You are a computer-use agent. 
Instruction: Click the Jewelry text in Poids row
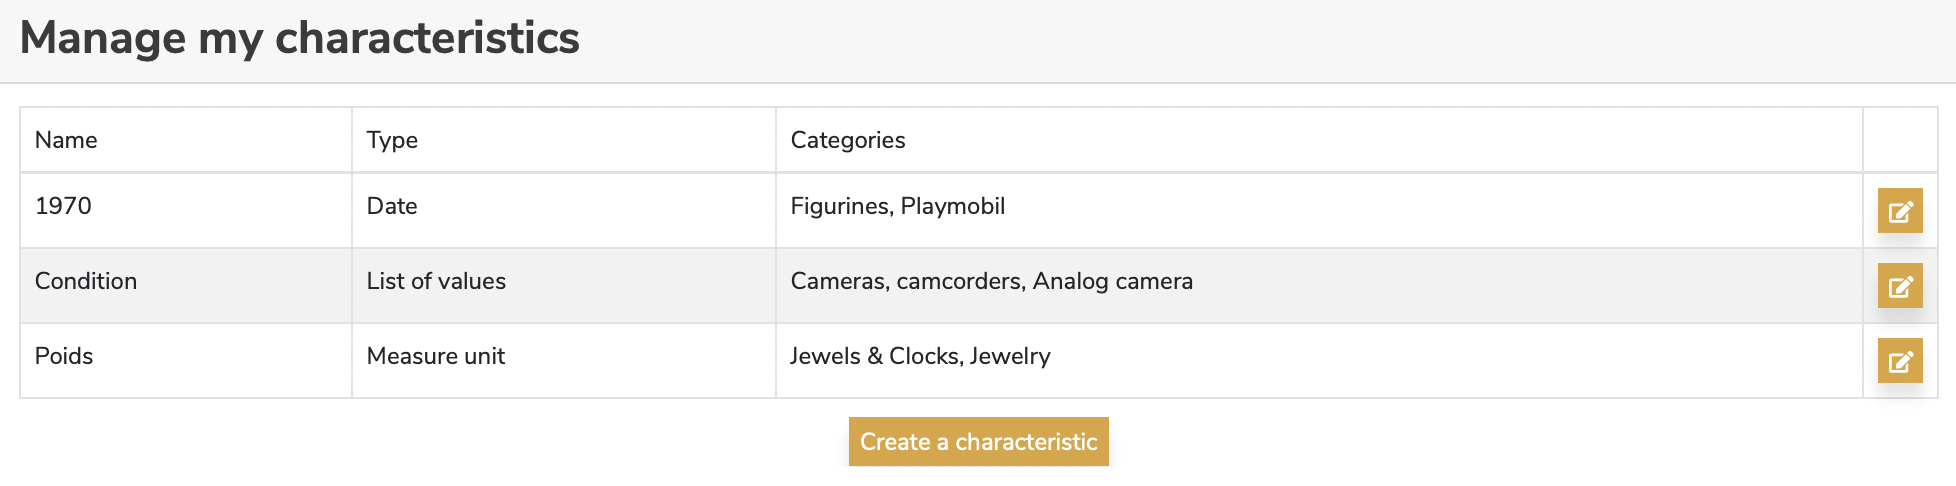[x=1010, y=357]
